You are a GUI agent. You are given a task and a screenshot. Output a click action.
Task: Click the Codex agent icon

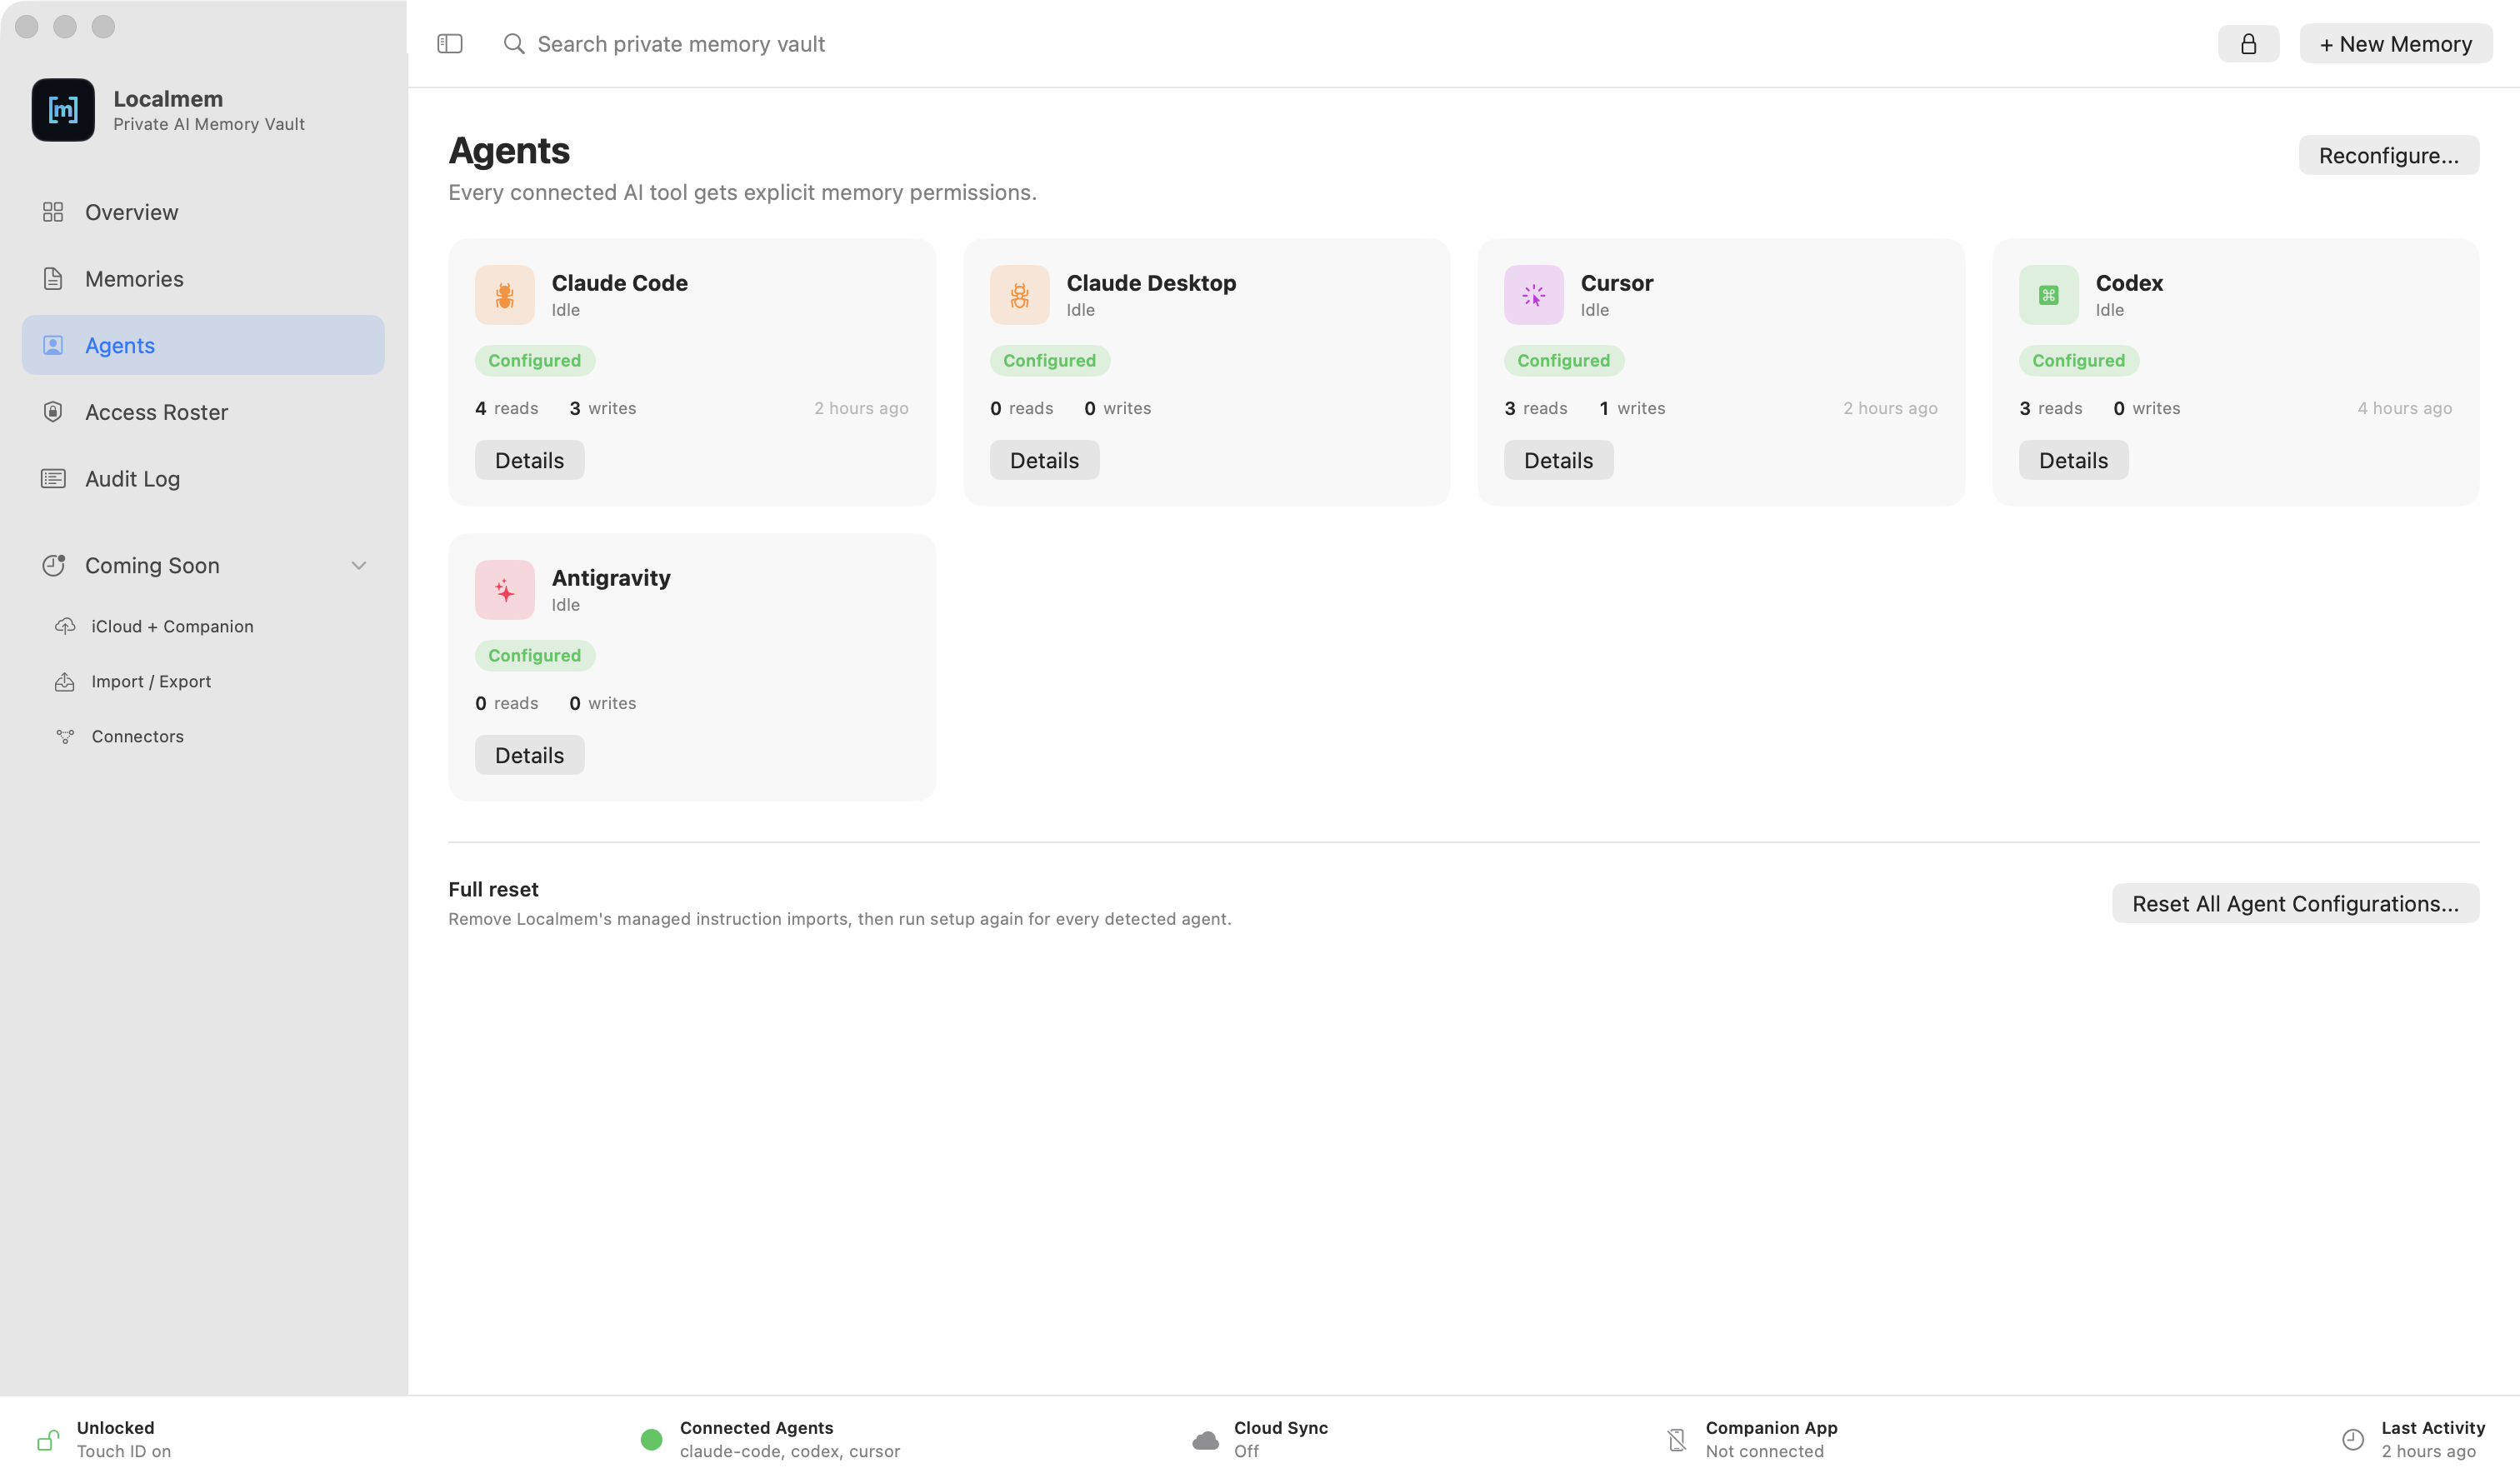pyautogui.click(x=2049, y=295)
